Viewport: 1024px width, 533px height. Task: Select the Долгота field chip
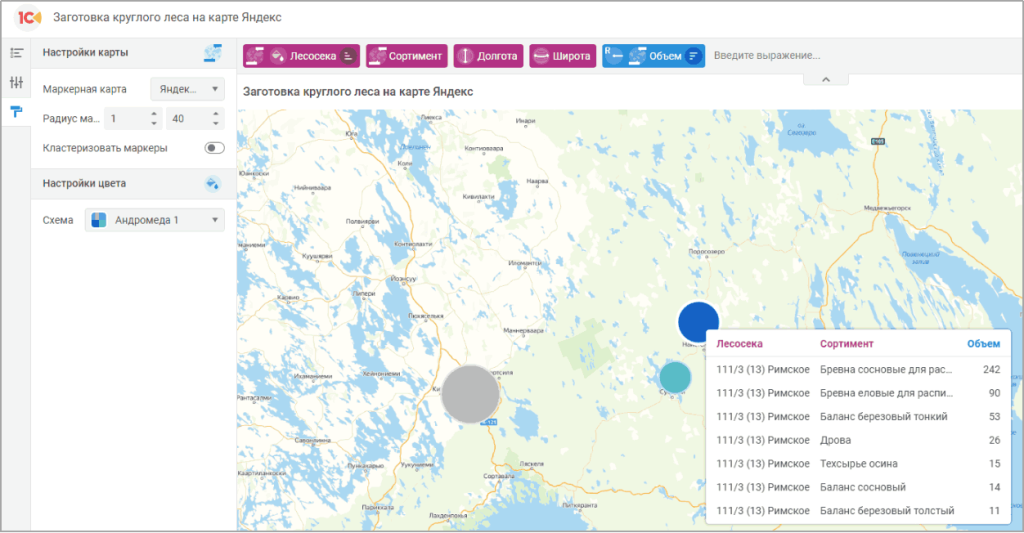pos(488,56)
